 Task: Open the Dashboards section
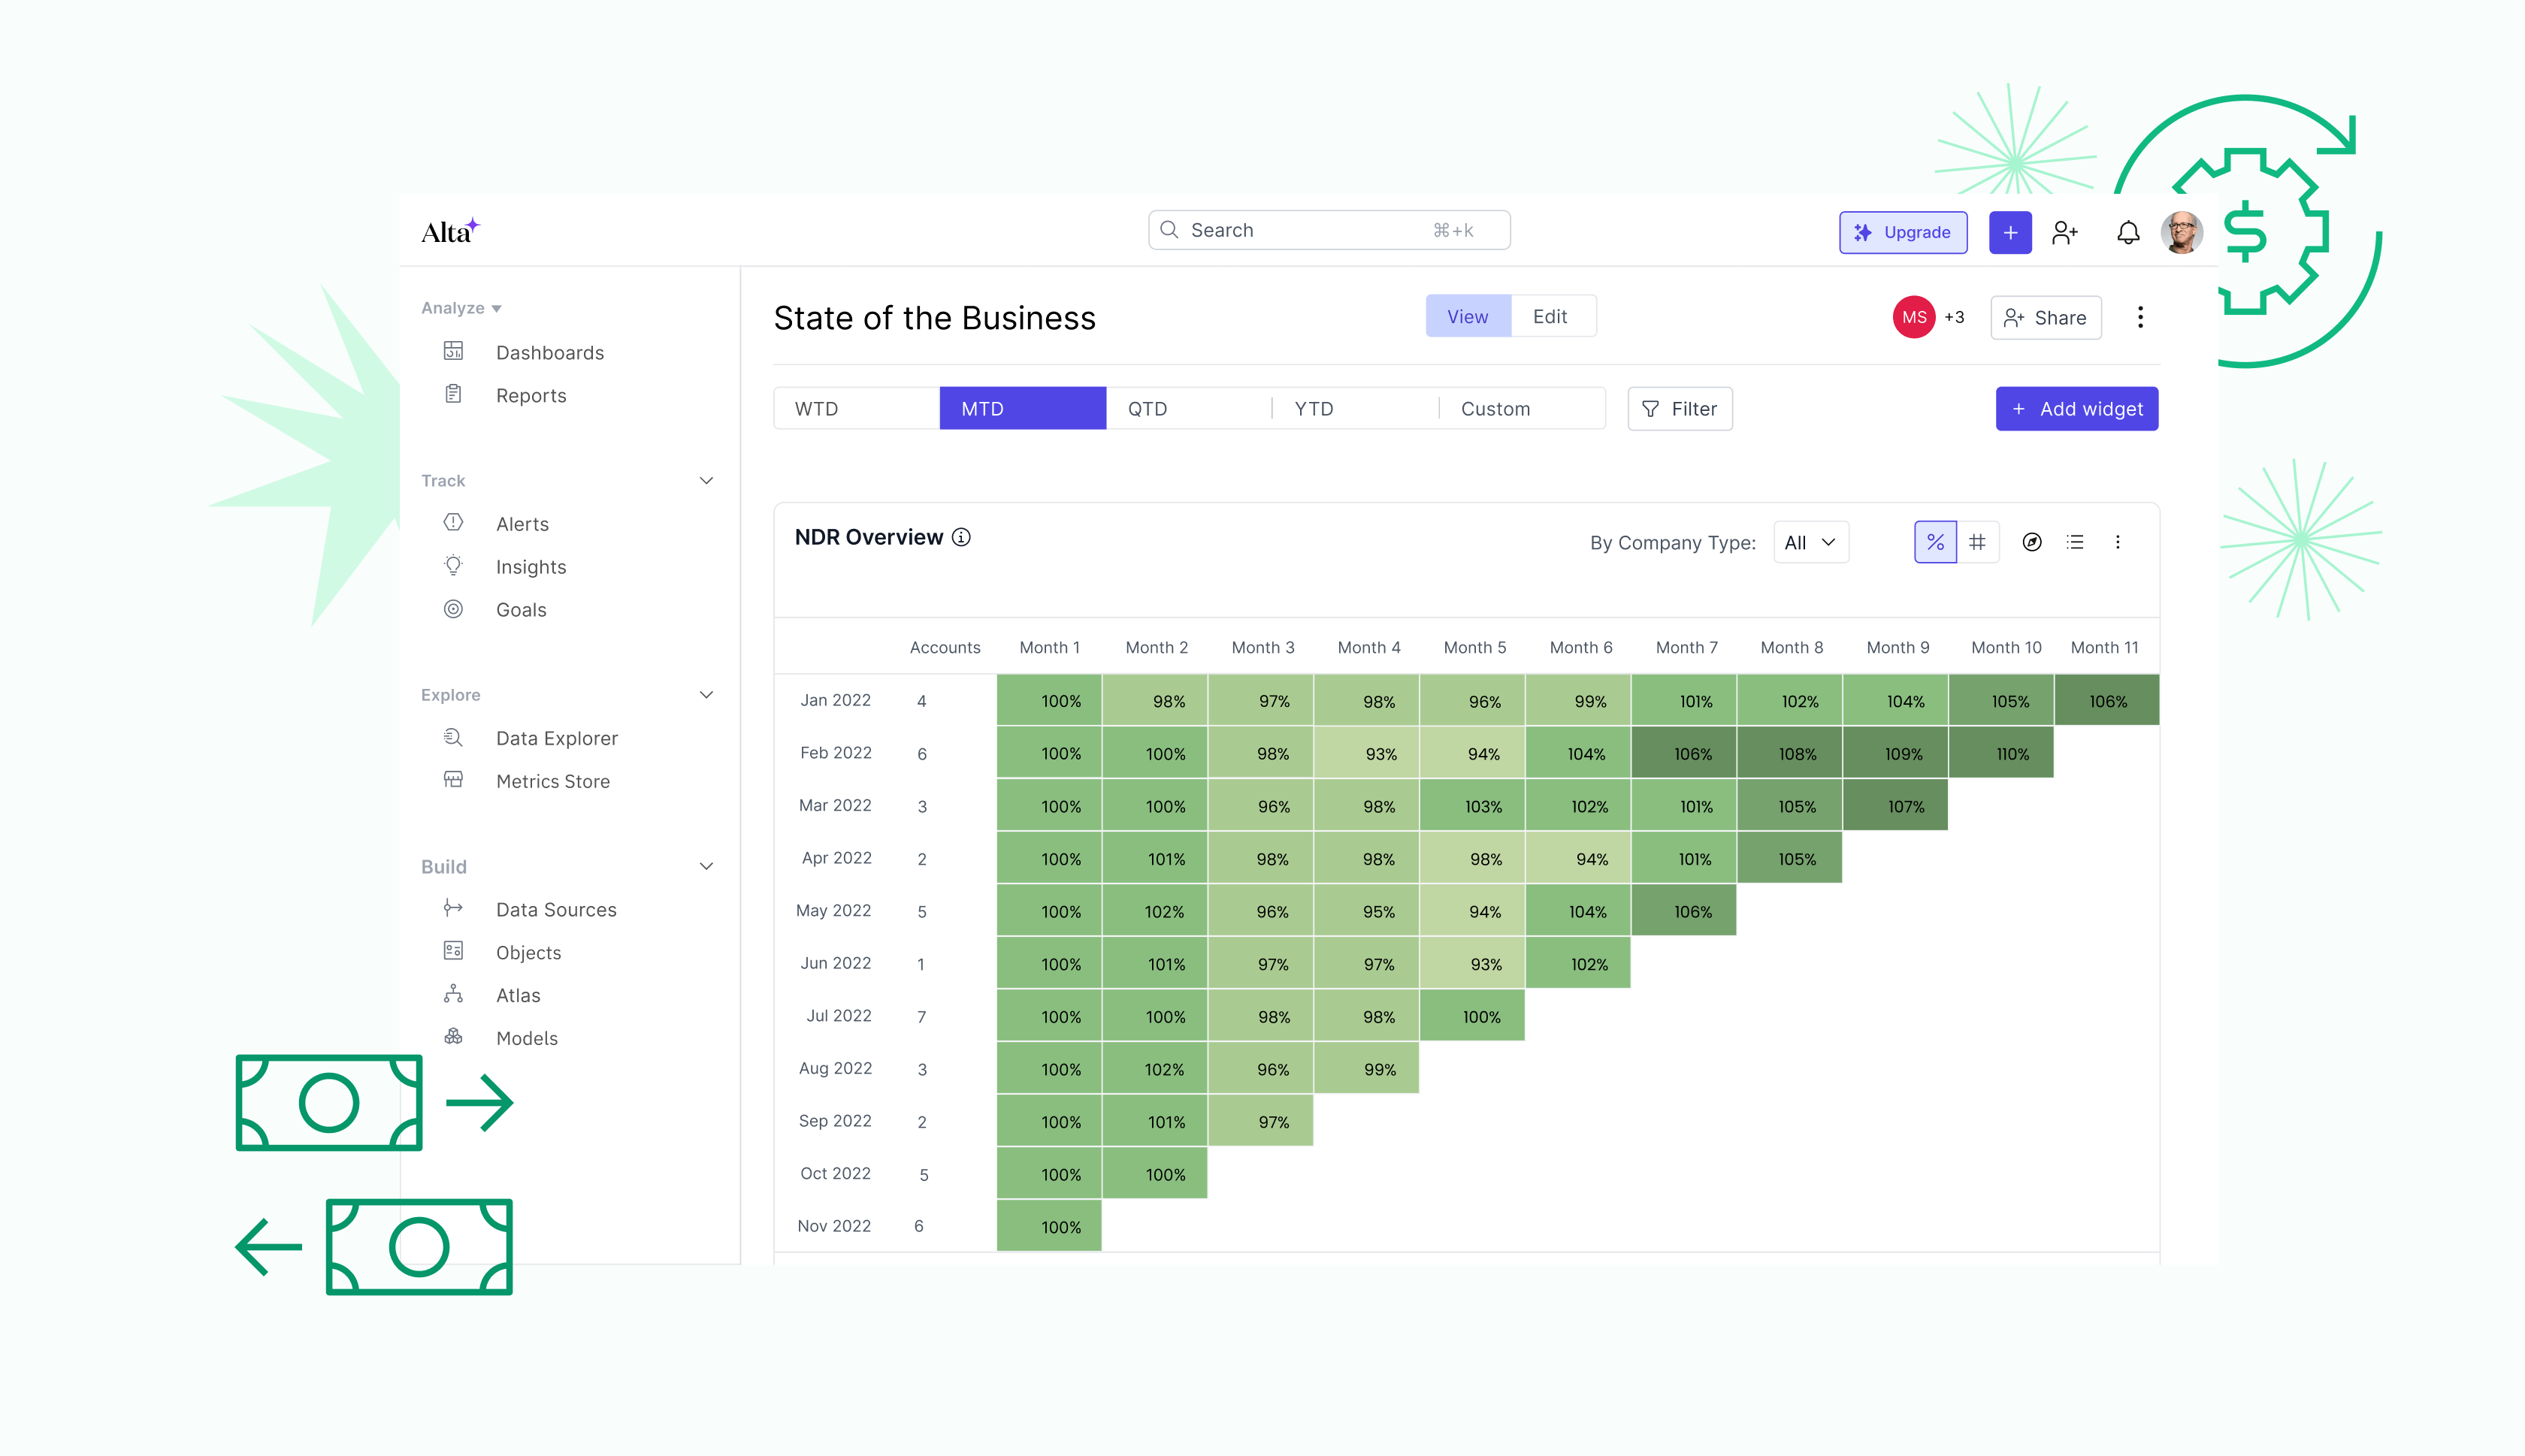[x=550, y=352]
